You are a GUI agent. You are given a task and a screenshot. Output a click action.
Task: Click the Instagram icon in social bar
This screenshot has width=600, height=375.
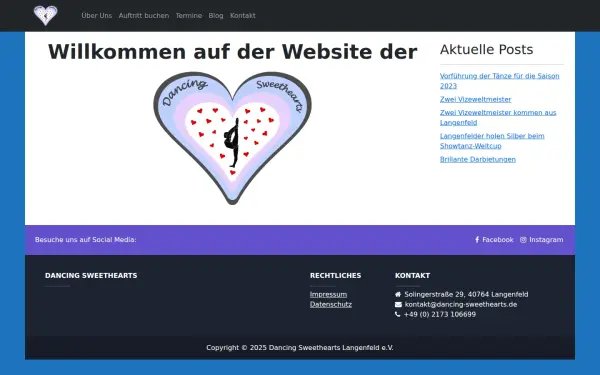pos(523,240)
